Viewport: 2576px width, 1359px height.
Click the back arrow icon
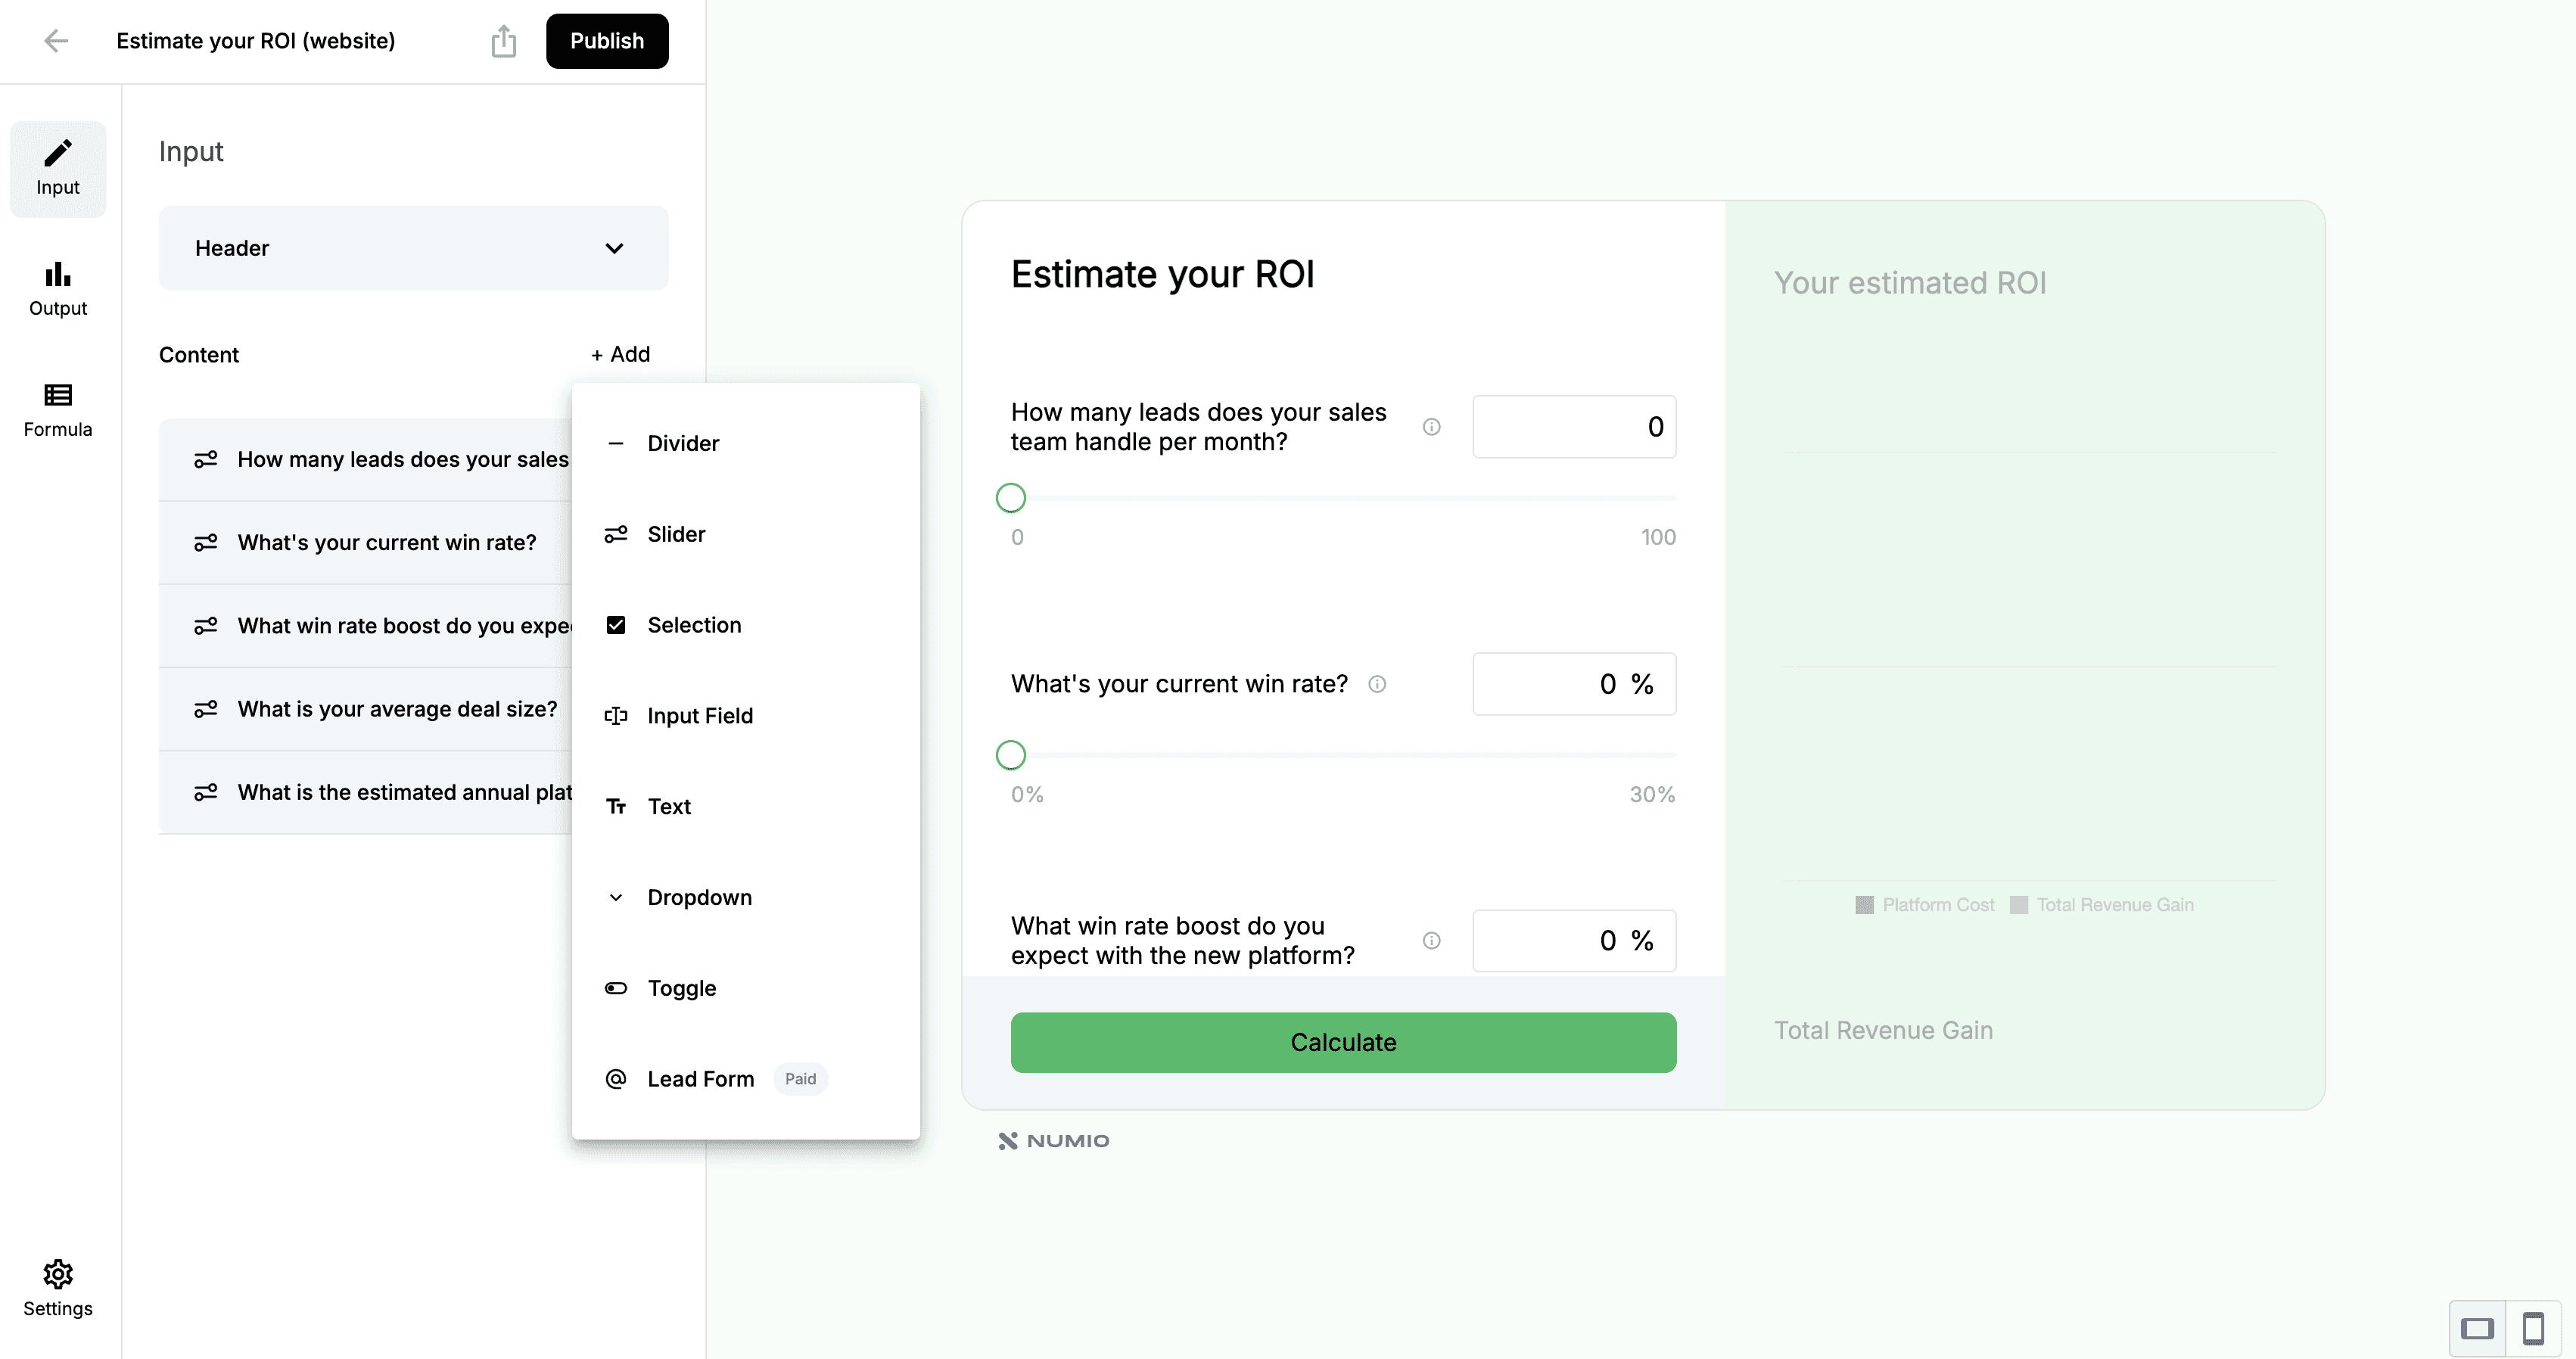coord(56,41)
